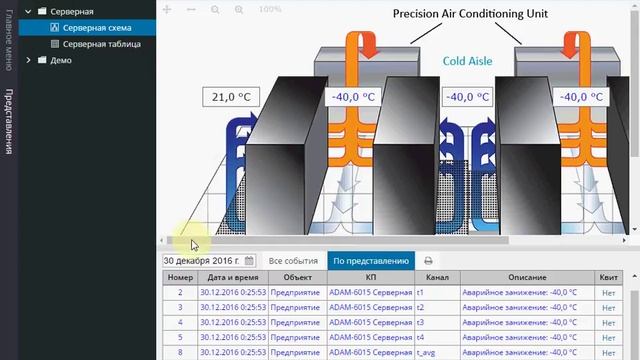This screenshot has width=640, height=360.
Task: Click the zoom in plus icon
Action: pos(167,9)
